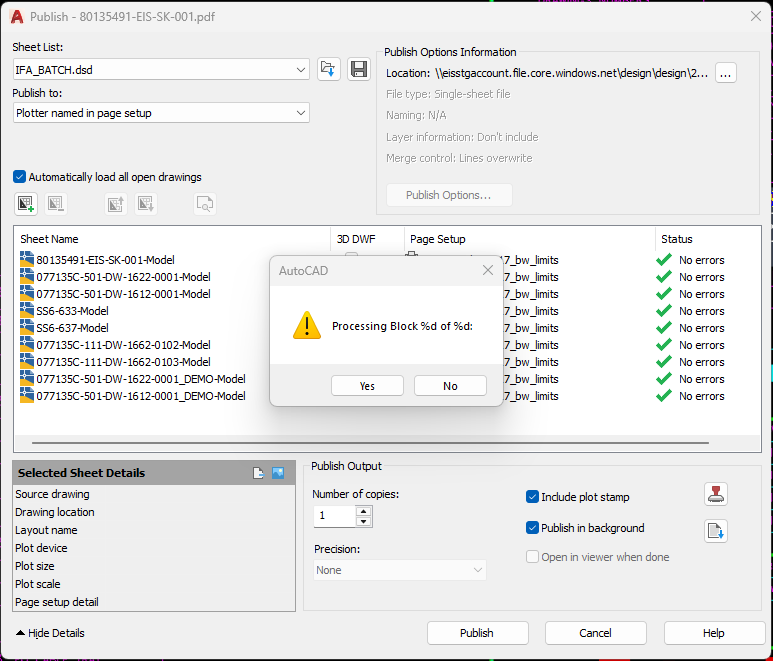This screenshot has width=773, height=661.
Task: Increase number of copies with up arrow
Action: pos(364,511)
